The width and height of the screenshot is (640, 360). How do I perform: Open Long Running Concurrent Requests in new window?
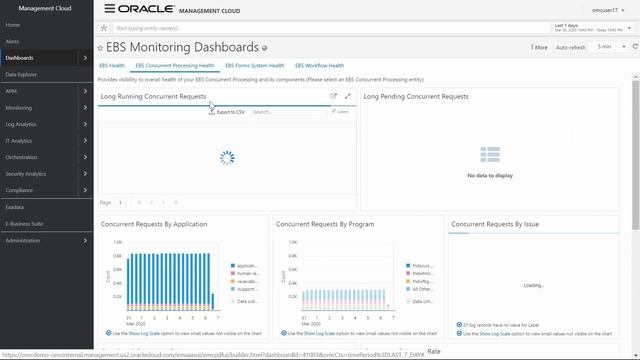333,96
